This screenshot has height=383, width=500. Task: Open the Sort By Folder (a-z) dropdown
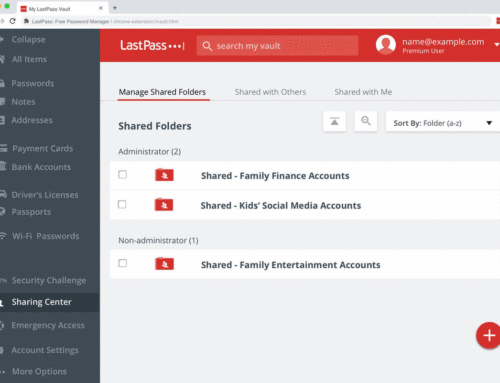coord(443,123)
